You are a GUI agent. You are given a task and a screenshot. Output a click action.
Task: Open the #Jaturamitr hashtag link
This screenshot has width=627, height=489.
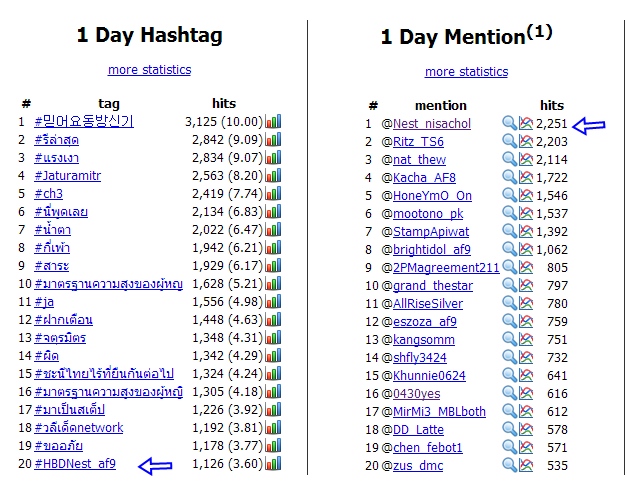tap(68, 176)
